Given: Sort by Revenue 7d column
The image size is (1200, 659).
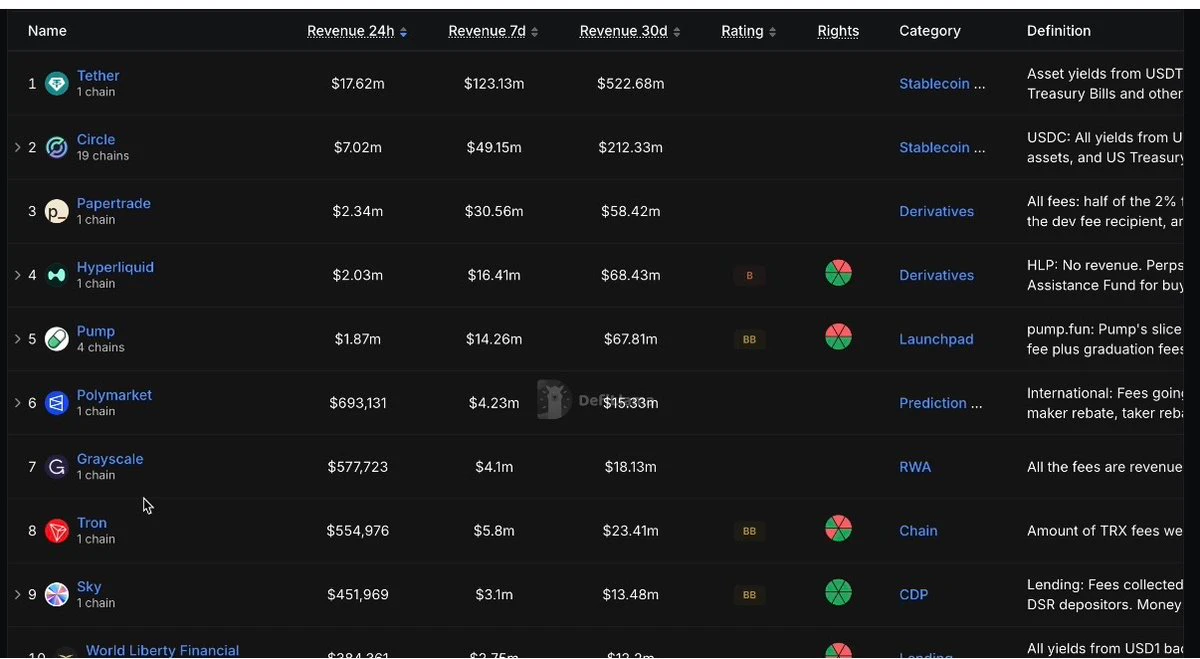Looking at the screenshot, I should point(493,32).
